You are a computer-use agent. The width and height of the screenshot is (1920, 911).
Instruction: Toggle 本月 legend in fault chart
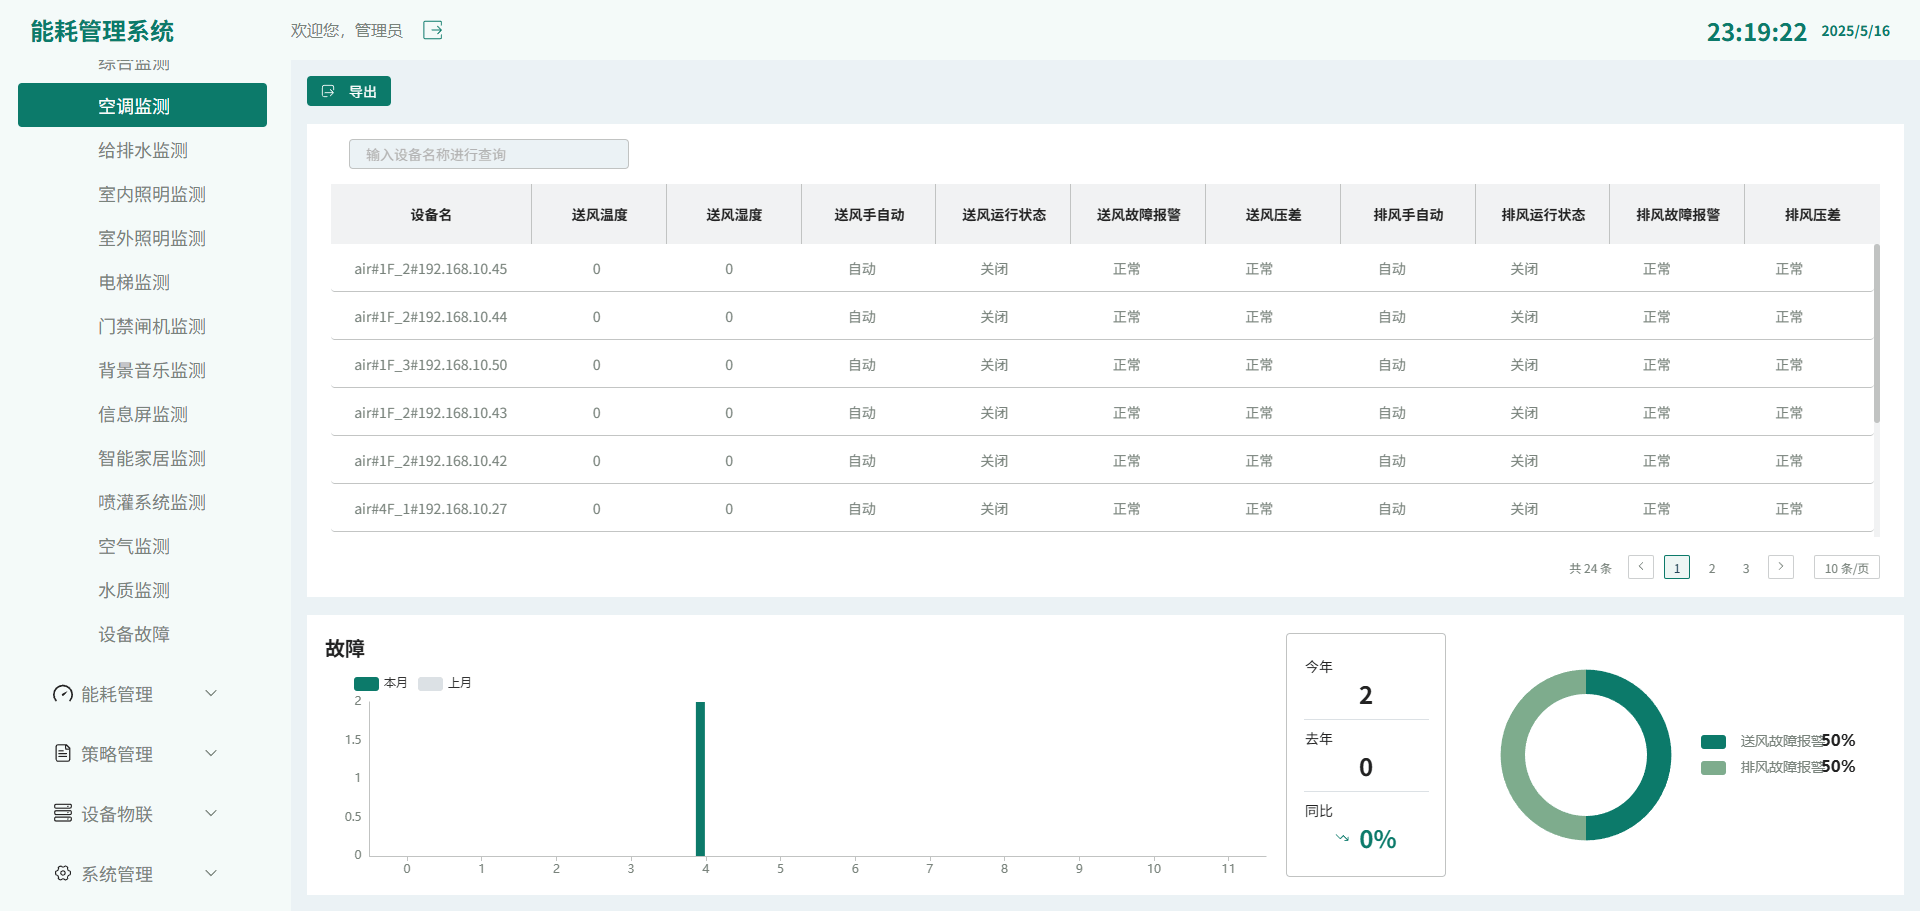click(366, 683)
